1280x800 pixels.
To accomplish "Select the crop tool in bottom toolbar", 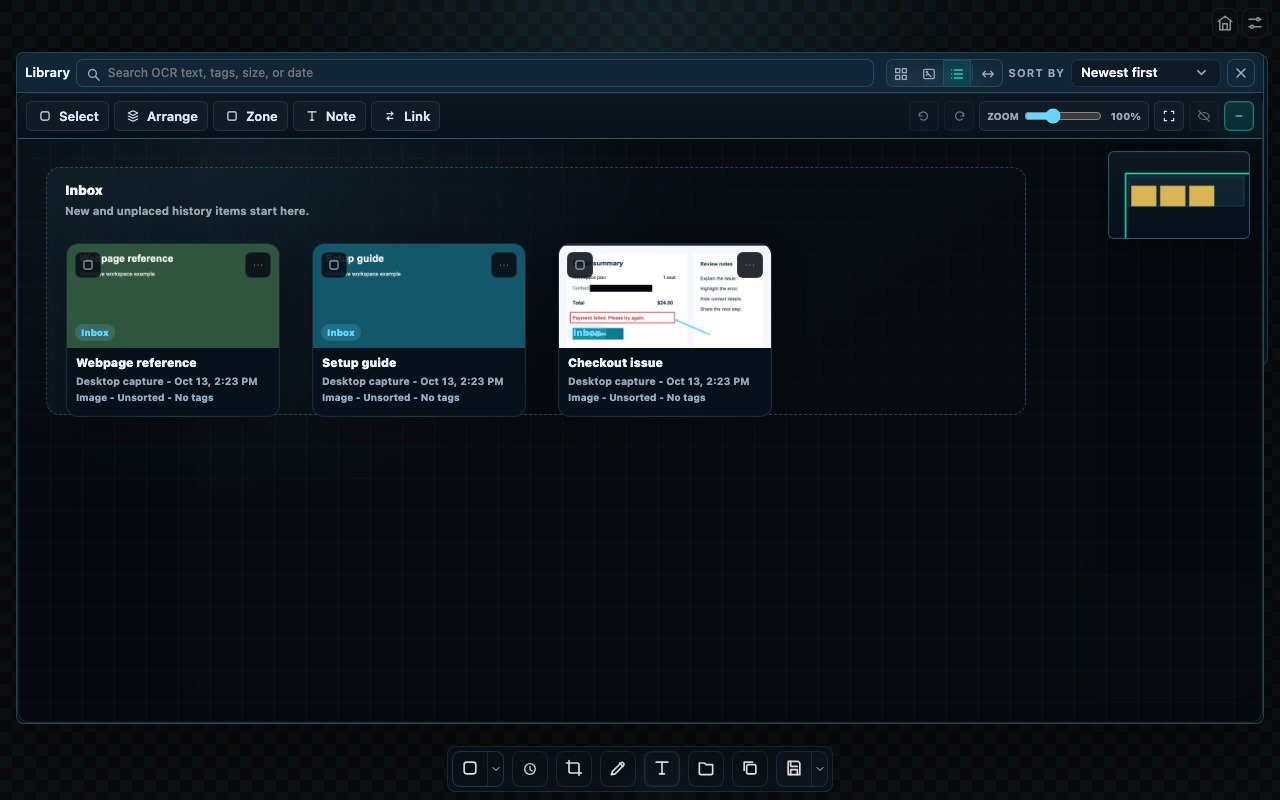I will click(574, 768).
